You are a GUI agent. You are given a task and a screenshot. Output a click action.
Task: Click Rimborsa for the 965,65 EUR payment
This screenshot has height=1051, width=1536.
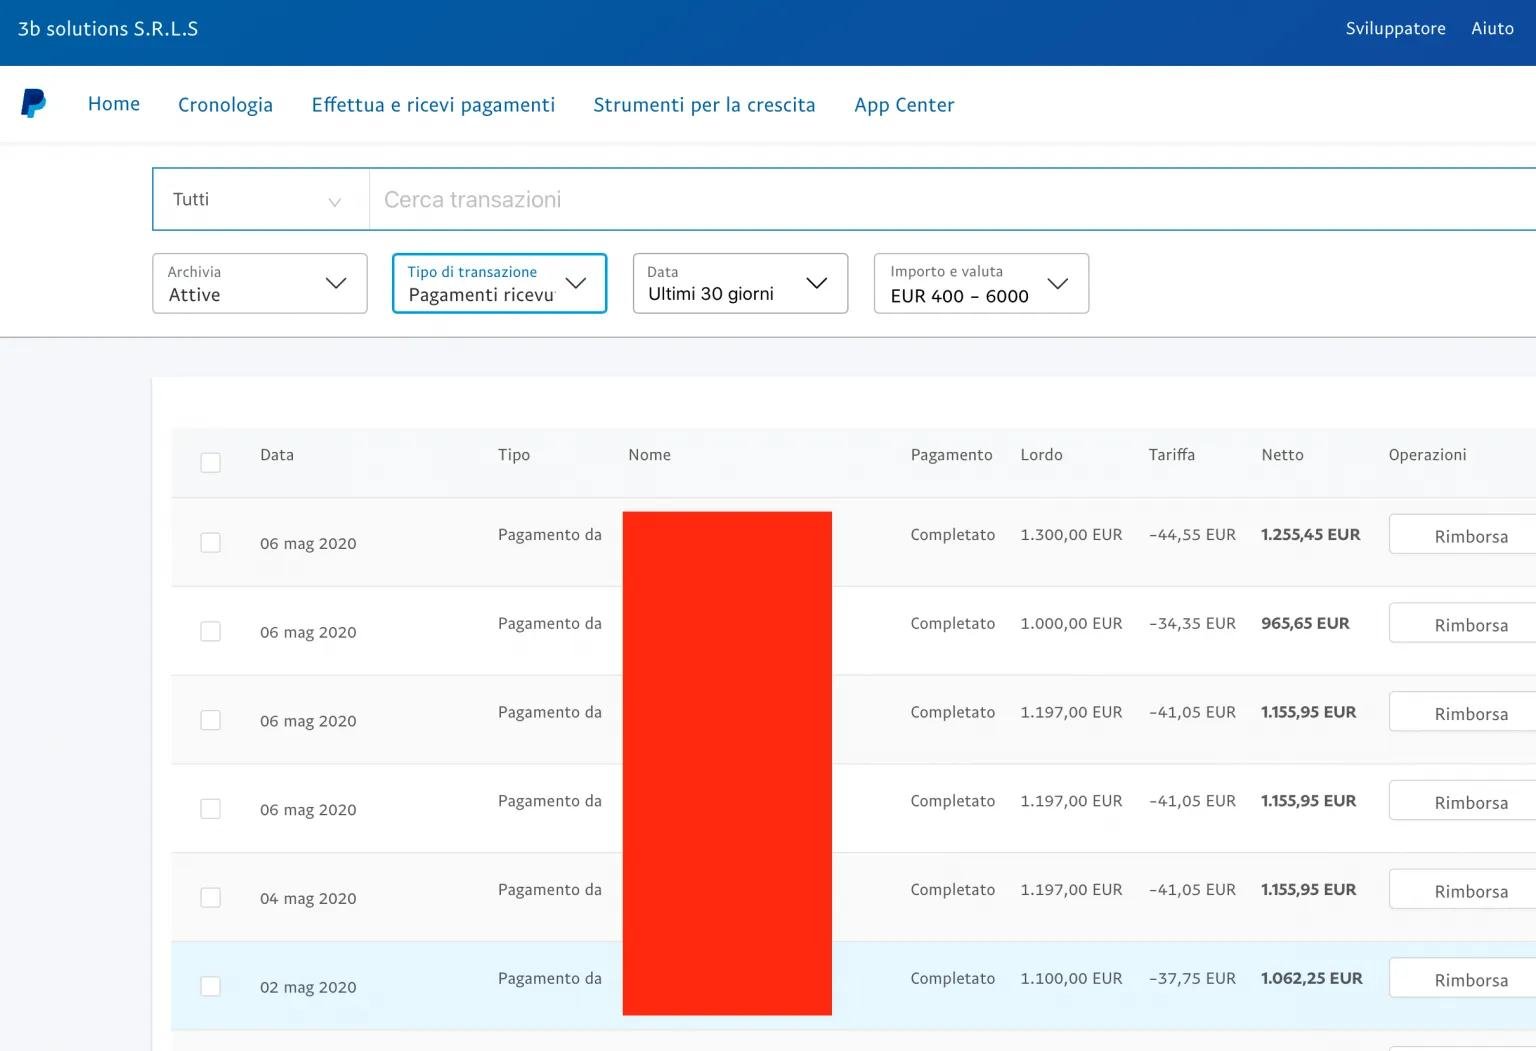[1470, 625]
